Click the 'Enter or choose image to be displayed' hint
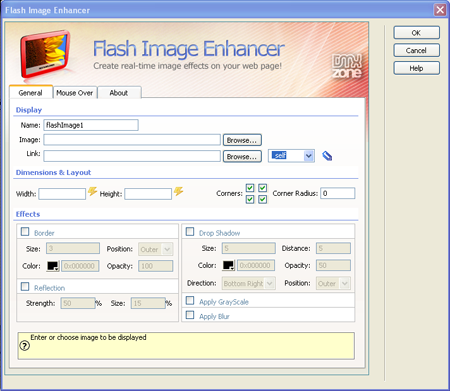This screenshot has width=450, height=391. pyautogui.click(x=88, y=337)
